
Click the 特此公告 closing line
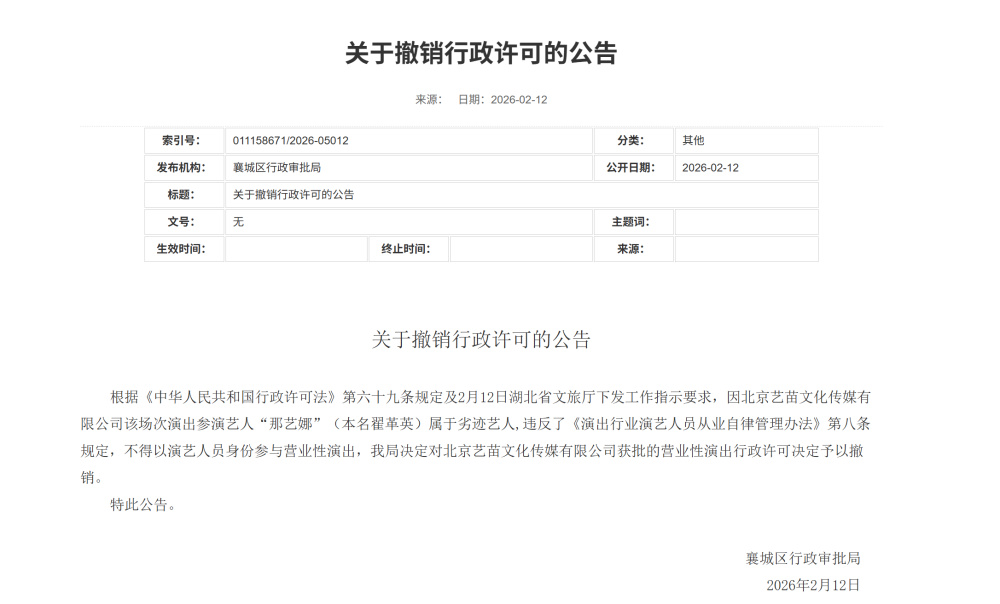point(143,505)
